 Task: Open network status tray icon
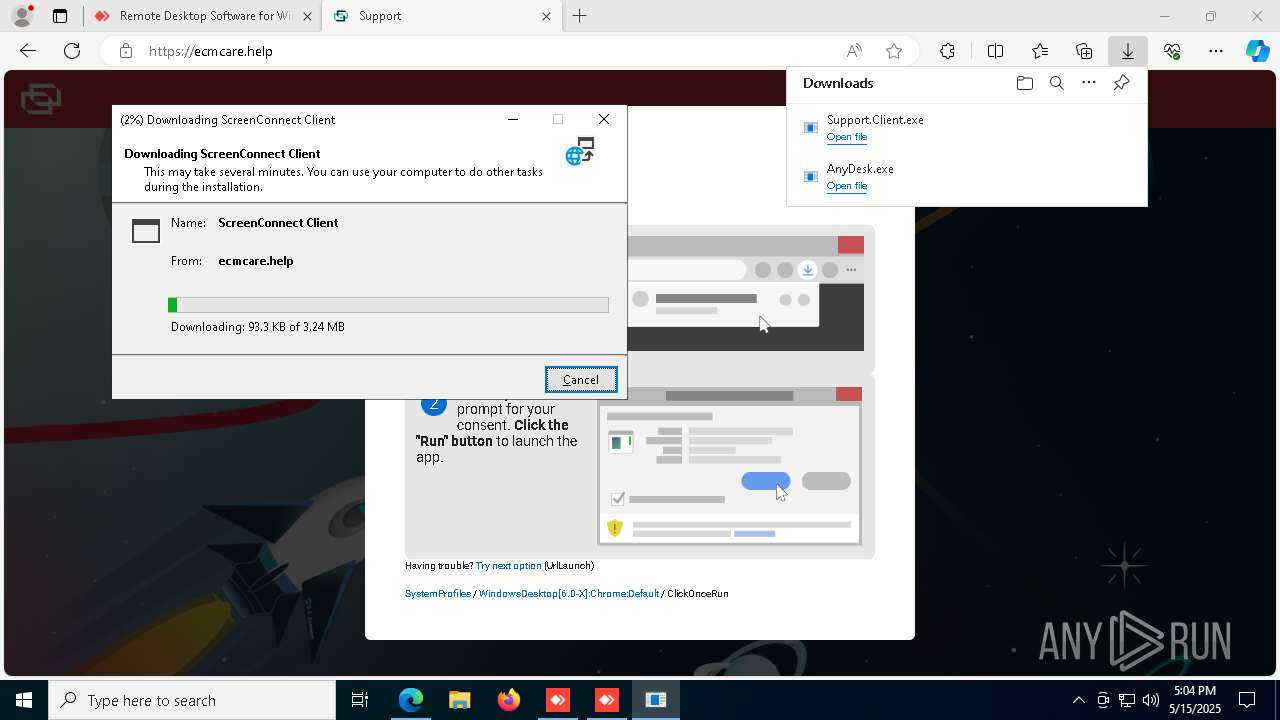tap(1127, 700)
